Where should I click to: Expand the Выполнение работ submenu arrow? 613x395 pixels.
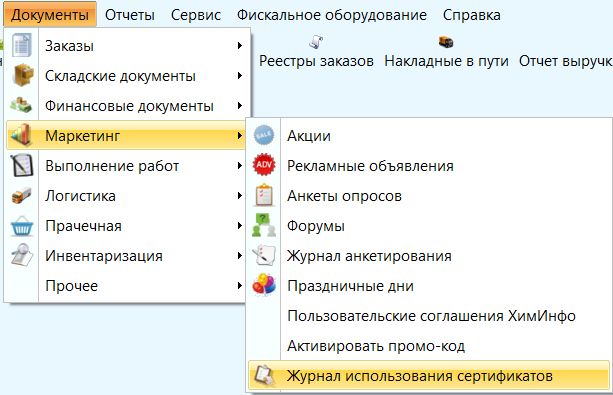240,165
